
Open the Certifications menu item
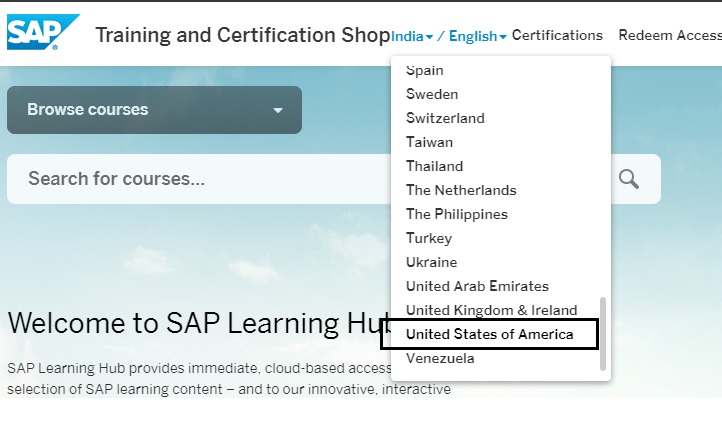click(x=557, y=35)
